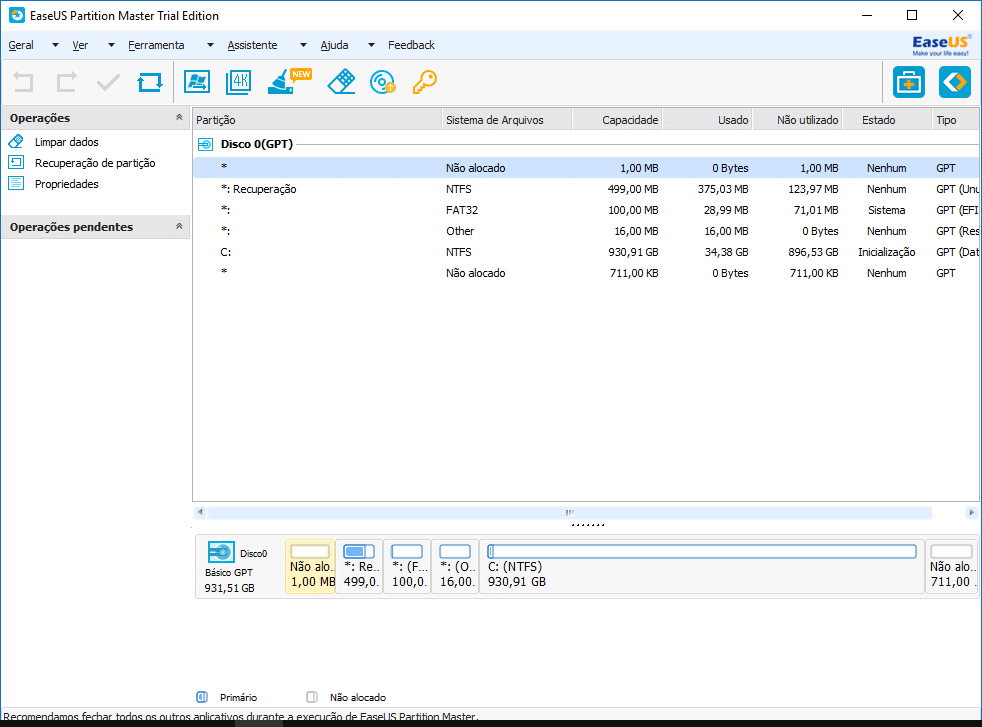The height and width of the screenshot is (727, 982).
Task: Launch the Cleanup tool with NEW badge
Action: click(x=289, y=82)
